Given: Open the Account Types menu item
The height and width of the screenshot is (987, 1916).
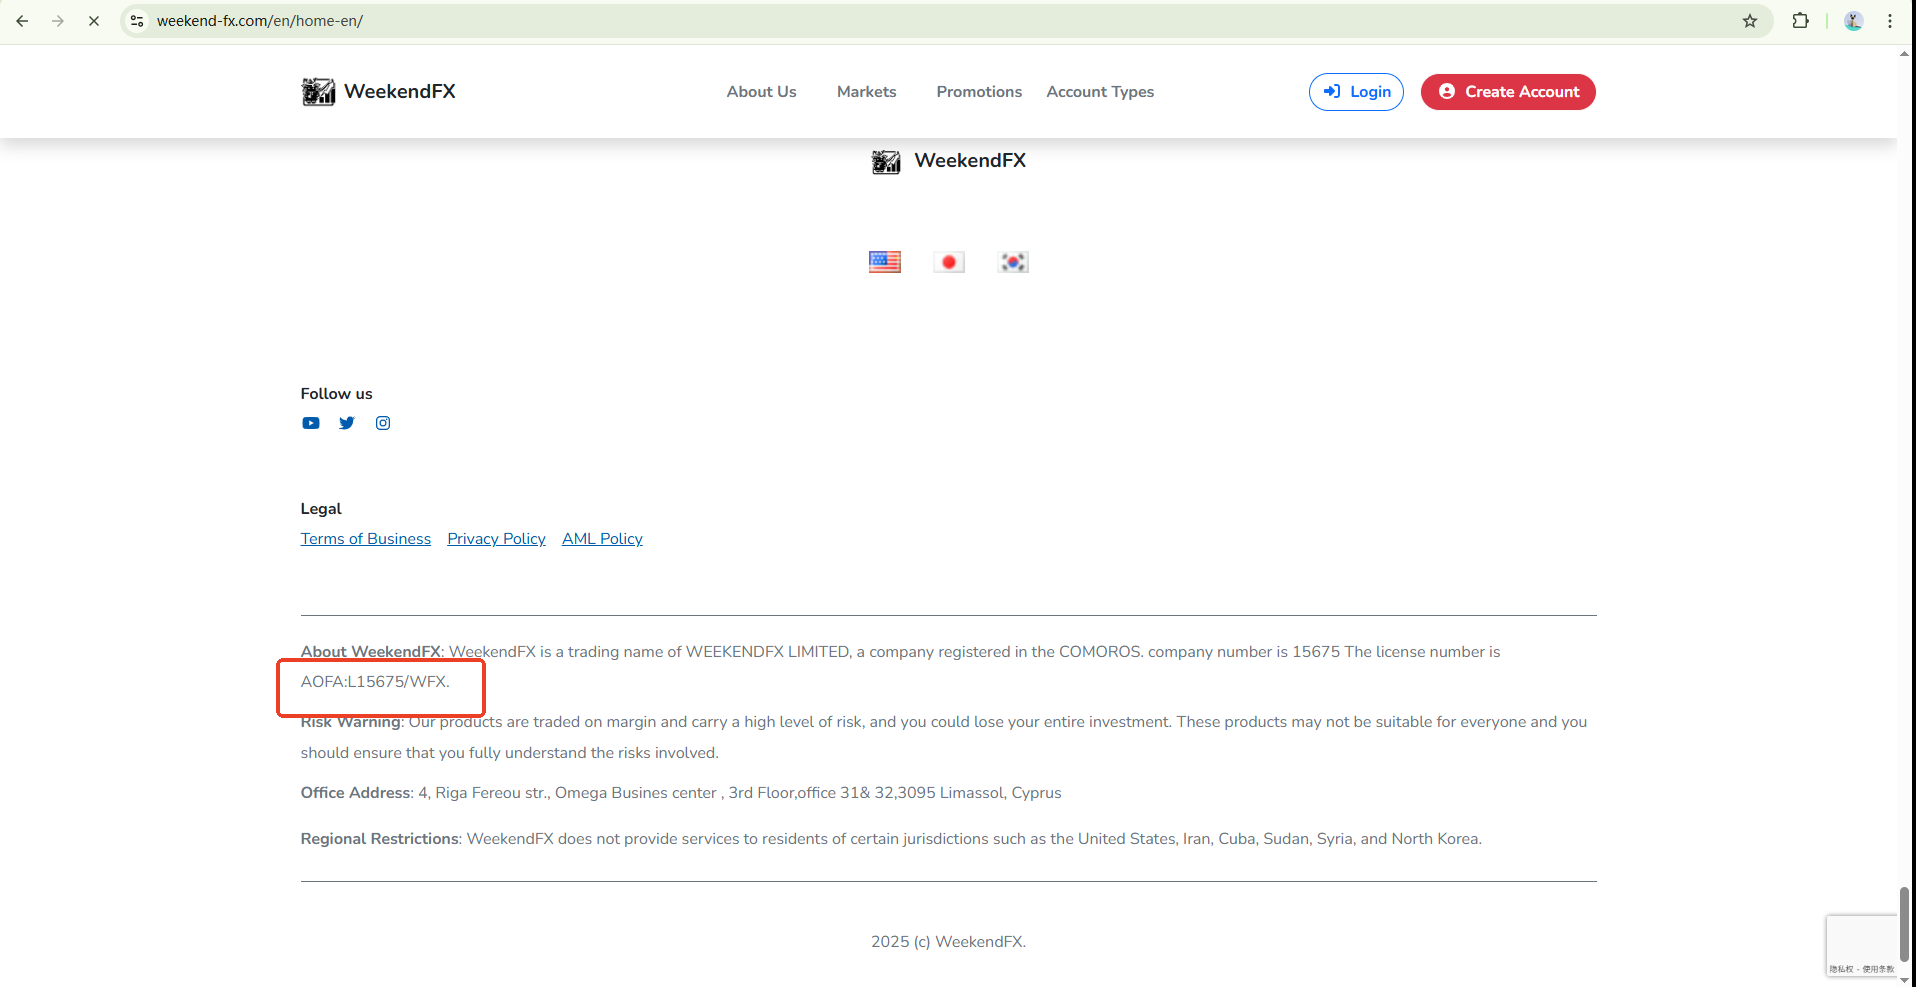Looking at the screenshot, I should pyautogui.click(x=1100, y=92).
